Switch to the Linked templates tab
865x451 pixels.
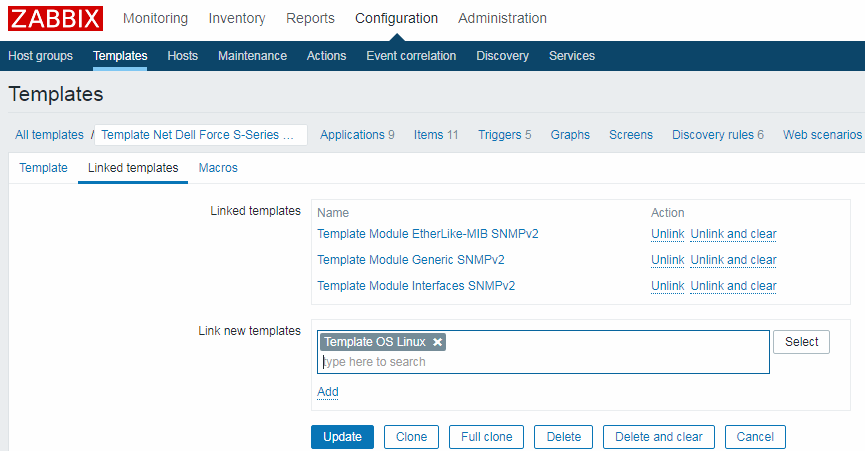tap(133, 168)
